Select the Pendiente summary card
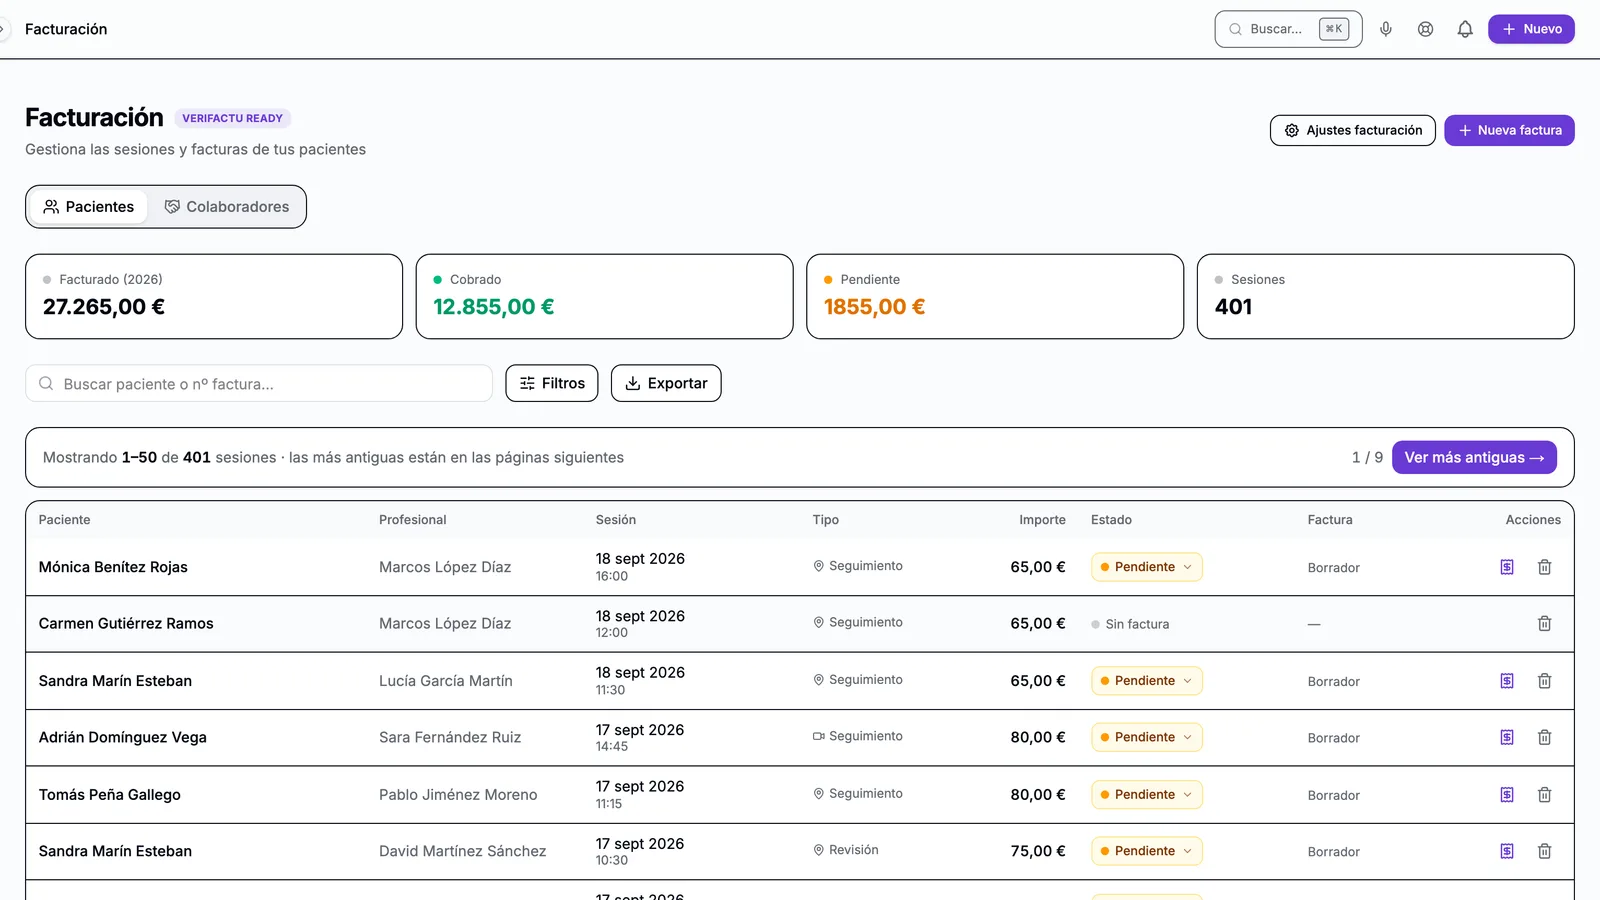 995,296
